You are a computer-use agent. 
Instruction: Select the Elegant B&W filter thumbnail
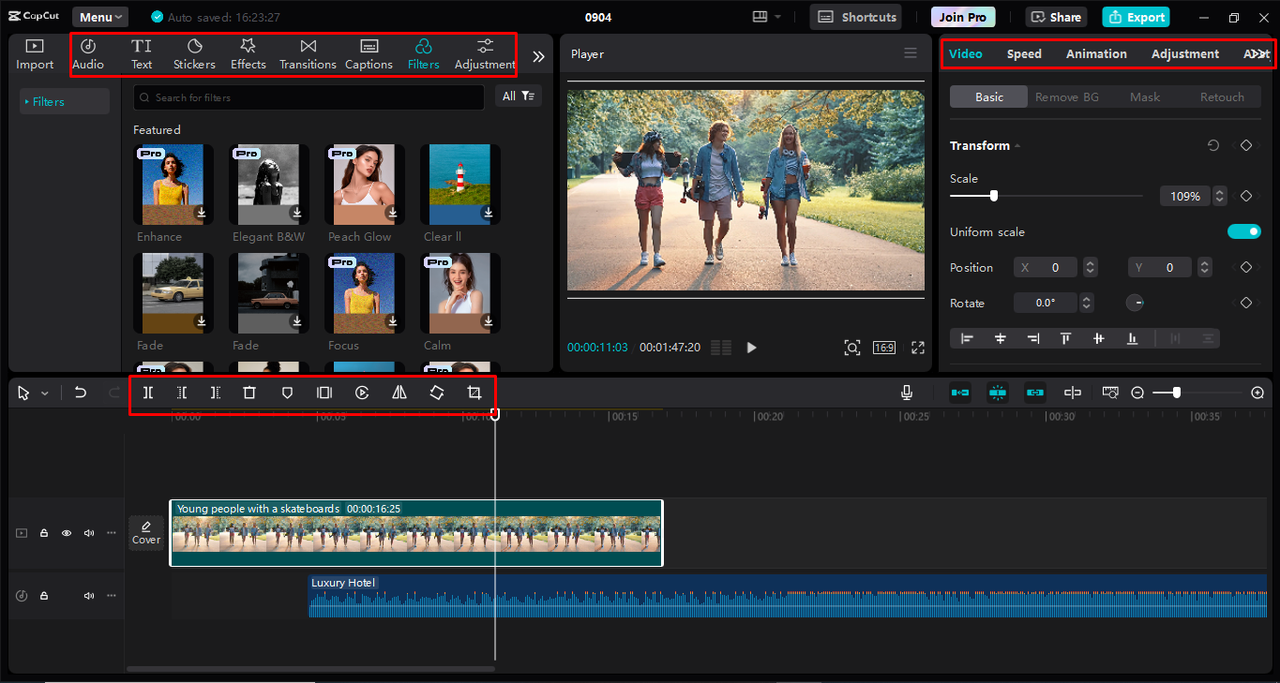pyautogui.click(x=268, y=184)
